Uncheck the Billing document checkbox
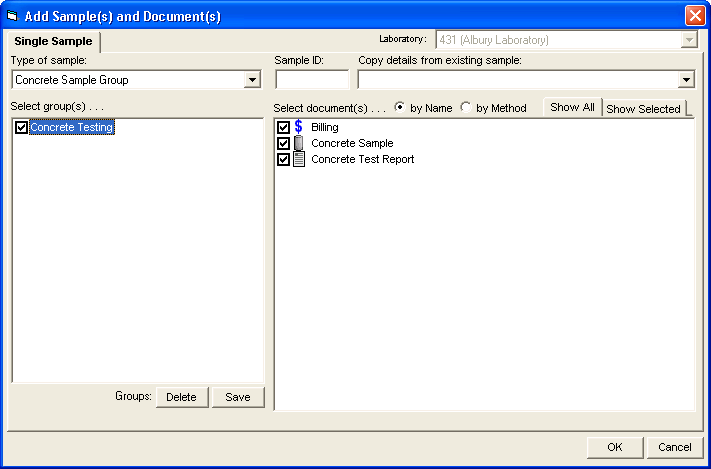Image resolution: width=711 pixels, height=469 pixels. coord(283,128)
